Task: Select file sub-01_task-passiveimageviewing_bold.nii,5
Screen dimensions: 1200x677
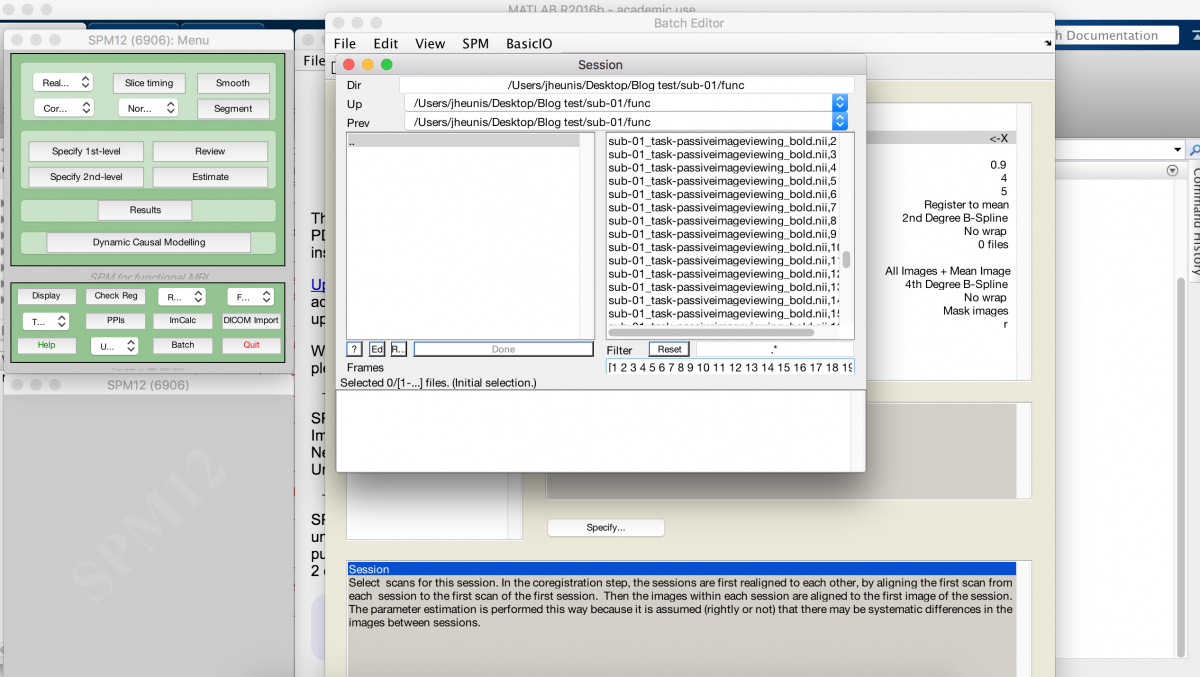Action: tap(723, 181)
